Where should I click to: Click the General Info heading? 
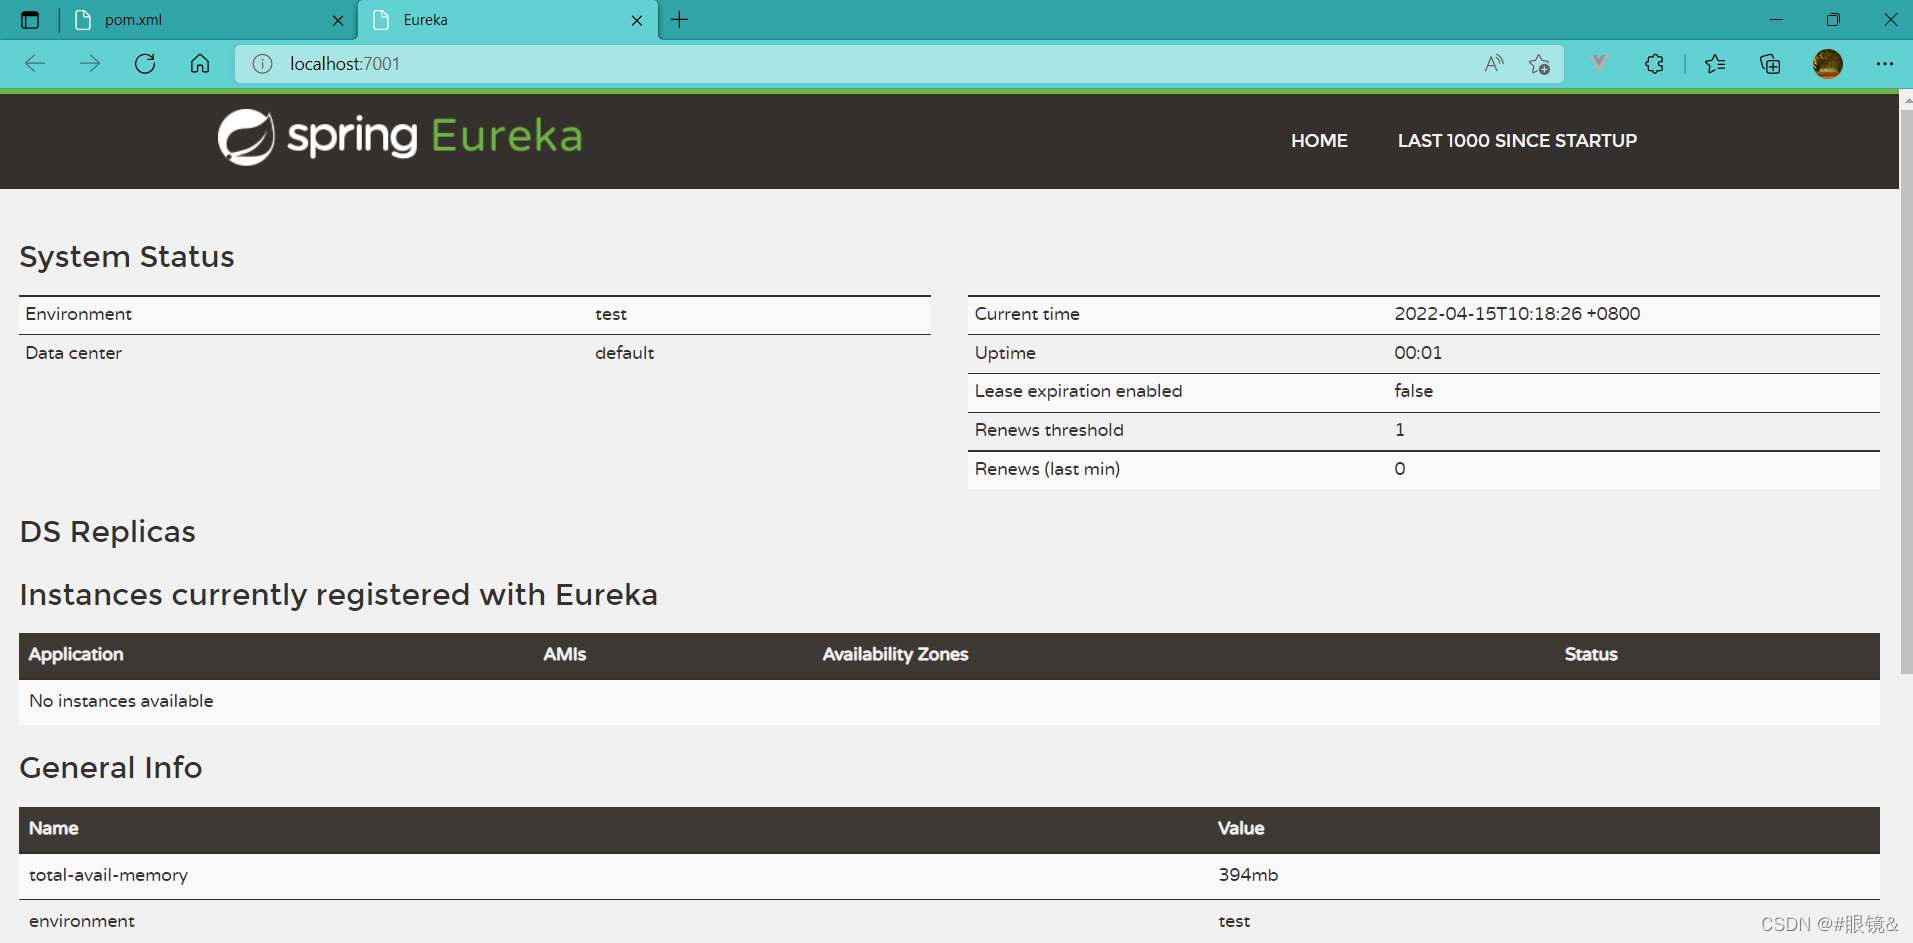point(111,768)
